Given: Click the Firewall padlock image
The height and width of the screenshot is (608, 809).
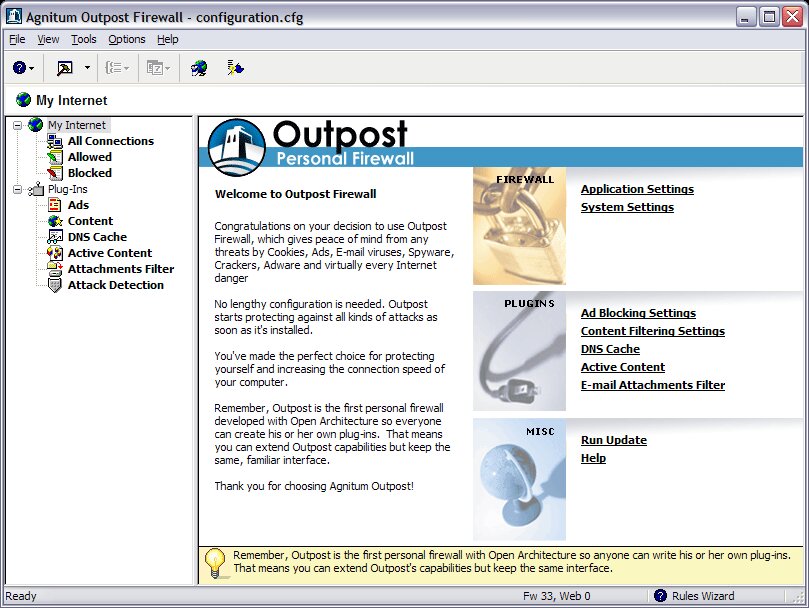Looking at the screenshot, I should coord(519,226).
